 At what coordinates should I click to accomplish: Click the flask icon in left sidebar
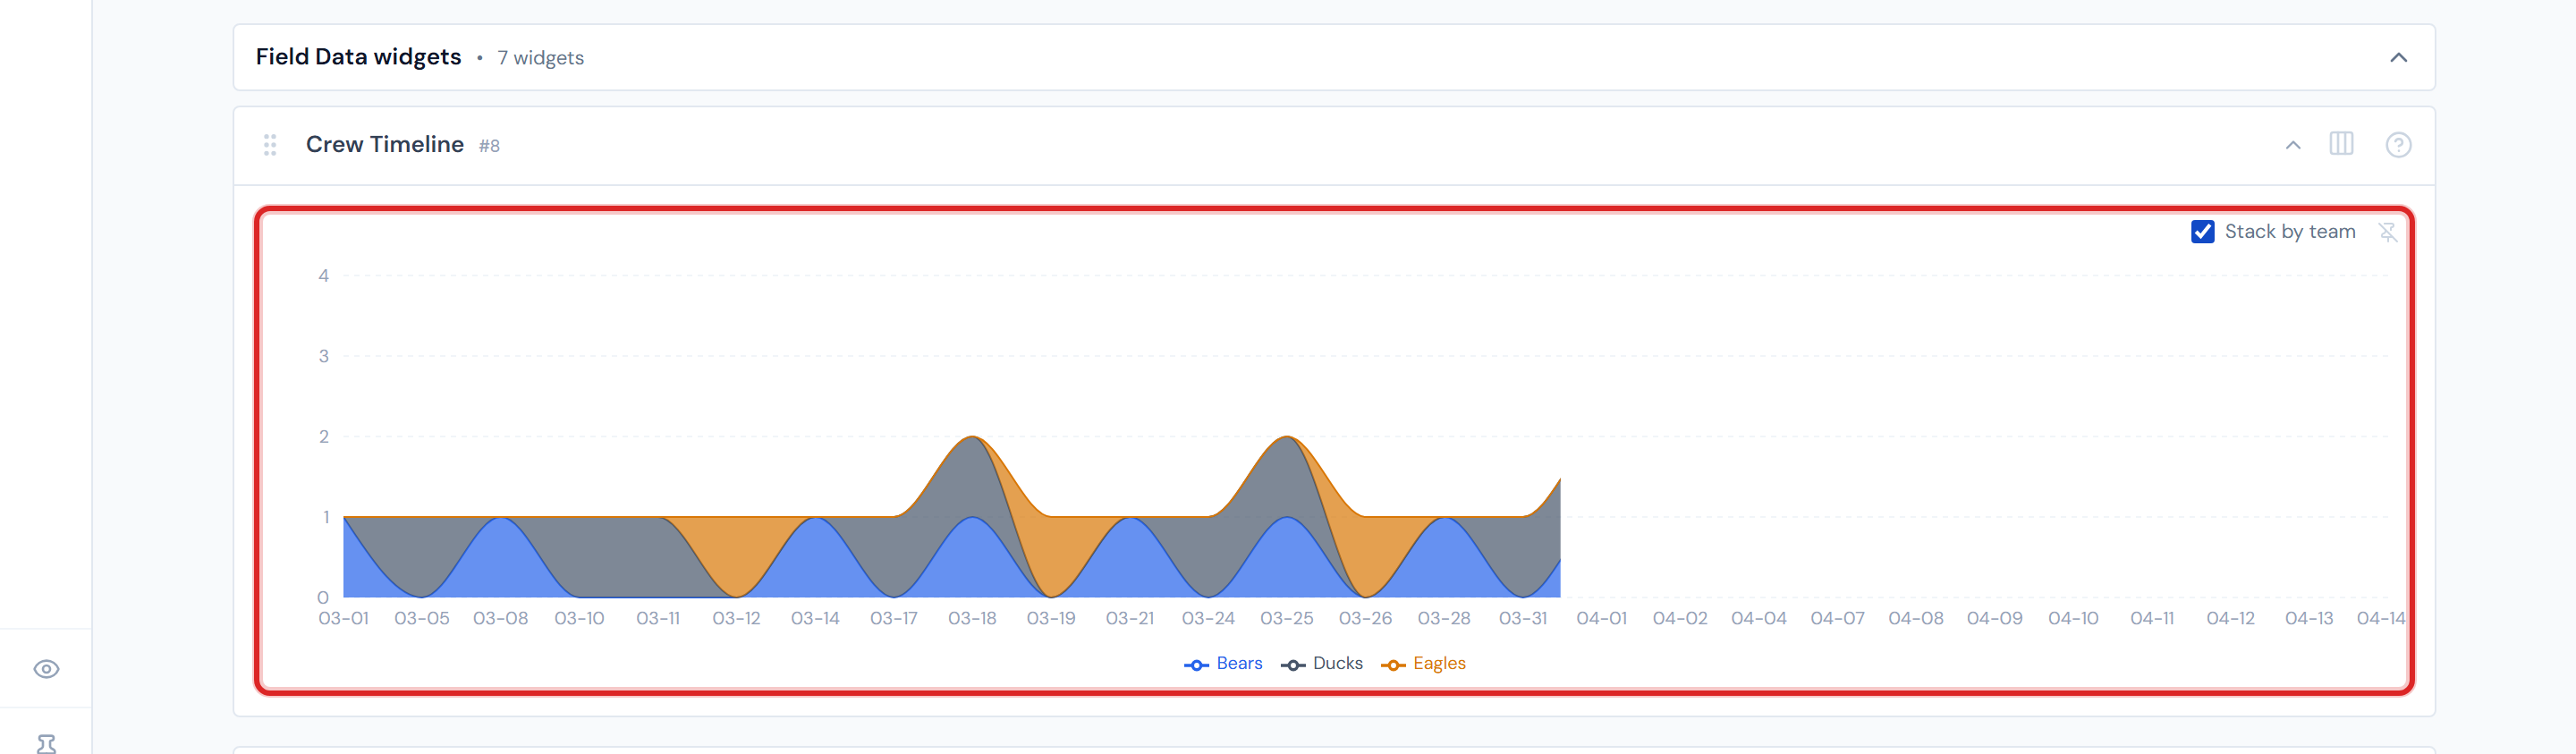tap(46, 743)
